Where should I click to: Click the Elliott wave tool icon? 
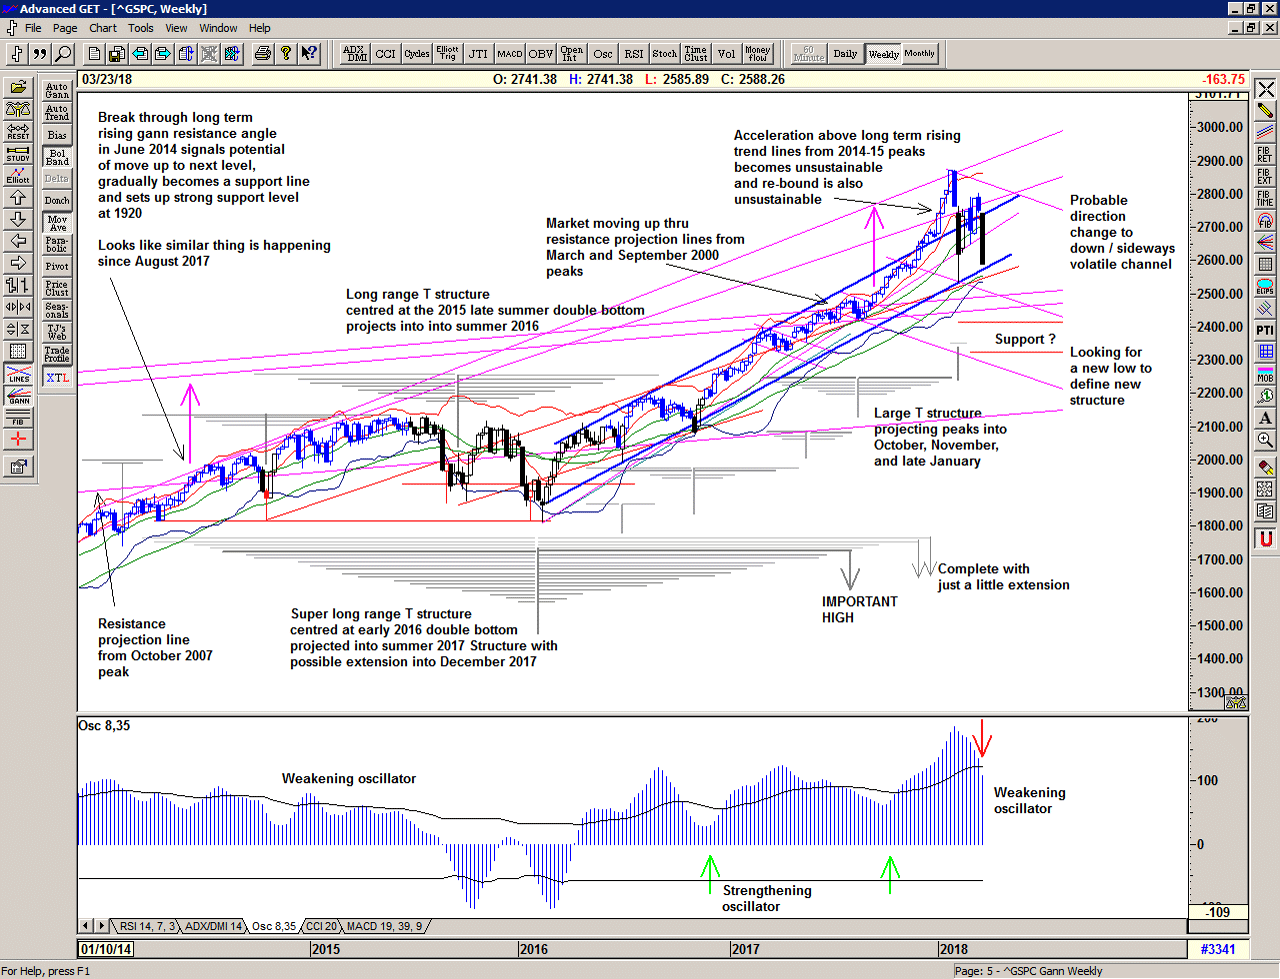18,175
